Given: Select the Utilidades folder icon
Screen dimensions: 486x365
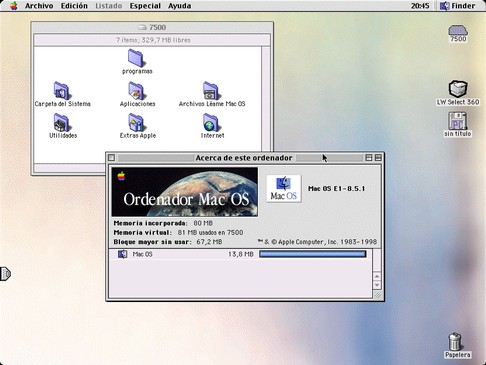Looking at the screenshot, I should (x=62, y=122).
